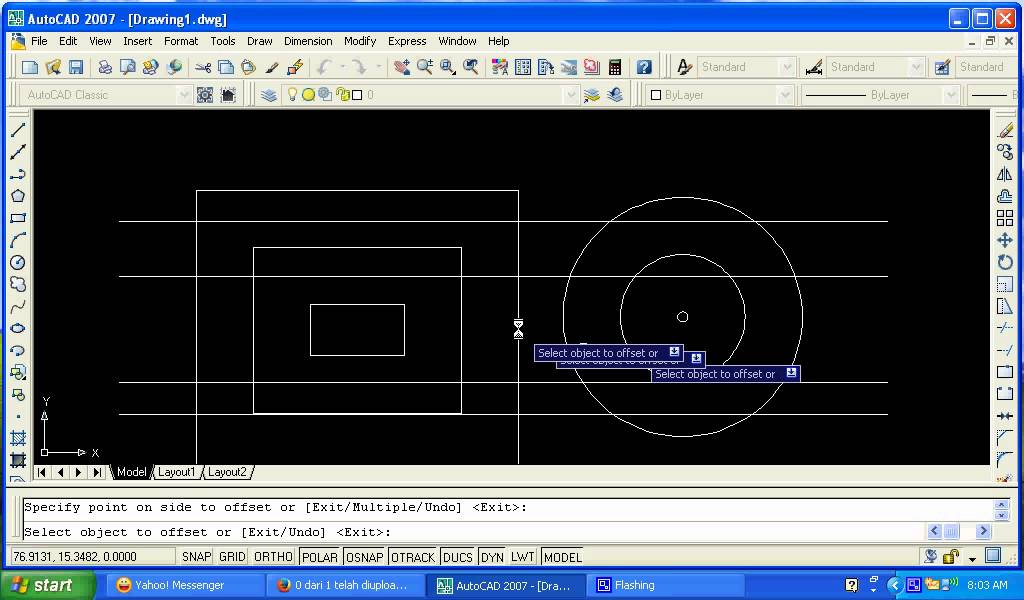Click the New drawing icon
1024x600 pixels.
coord(30,67)
